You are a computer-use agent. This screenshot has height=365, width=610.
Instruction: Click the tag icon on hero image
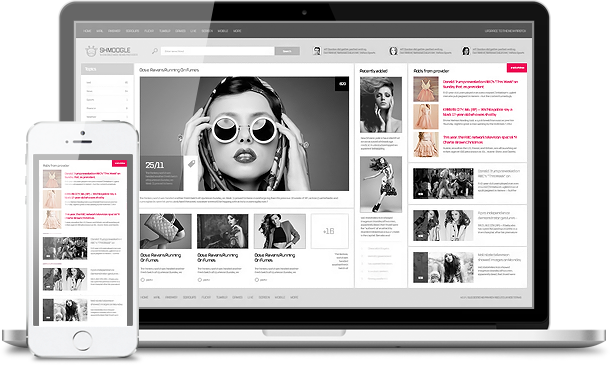click(x=191, y=163)
